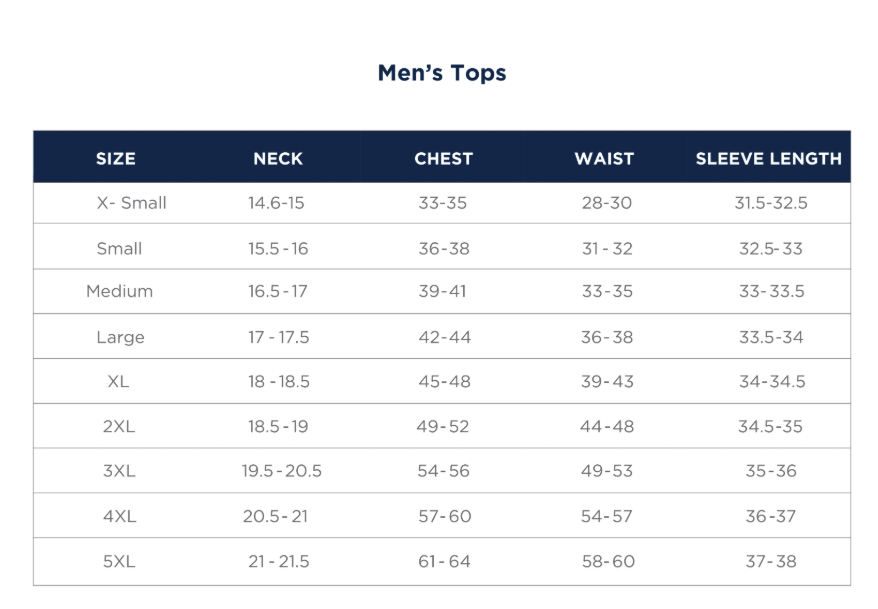Click the Men's Tops heading
Screen dimensions: 878x609
point(442,73)
